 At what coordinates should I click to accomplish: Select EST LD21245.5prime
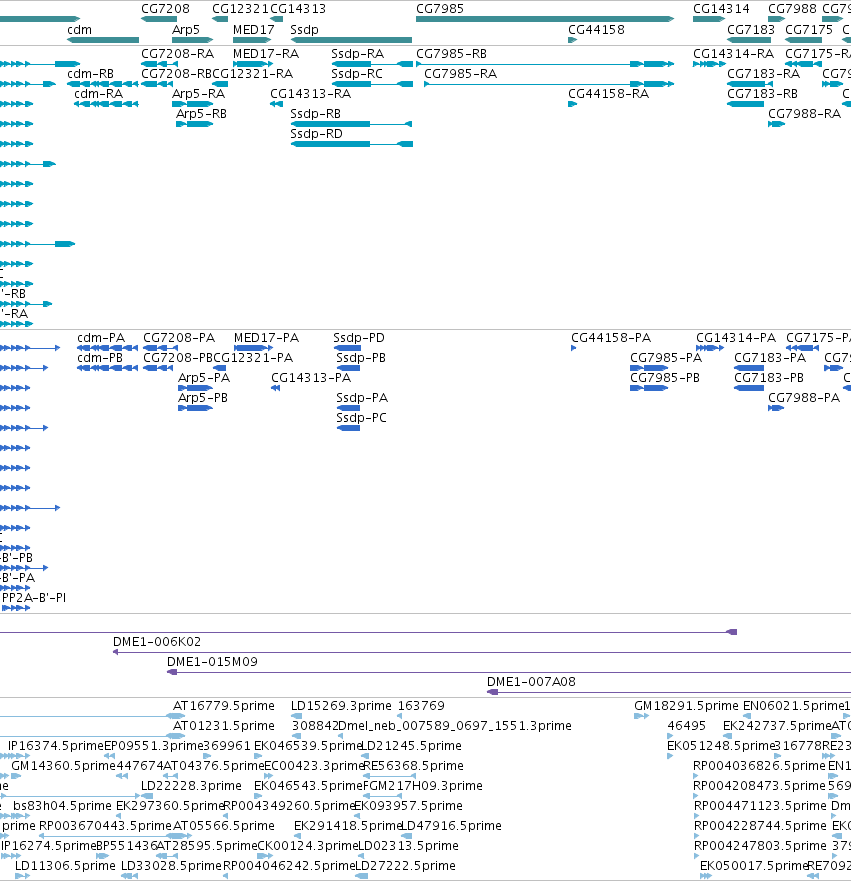click(x=411, y=746)
